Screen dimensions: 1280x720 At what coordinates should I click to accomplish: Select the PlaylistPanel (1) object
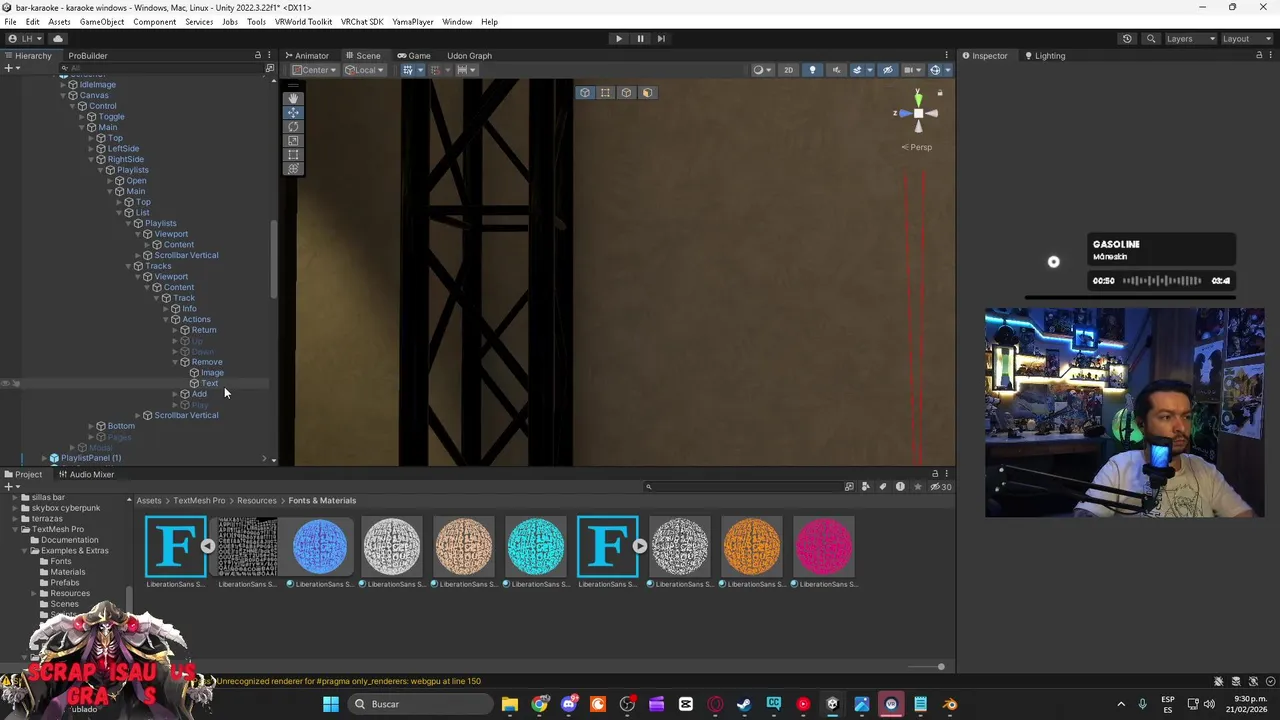(x=91, y=458)
